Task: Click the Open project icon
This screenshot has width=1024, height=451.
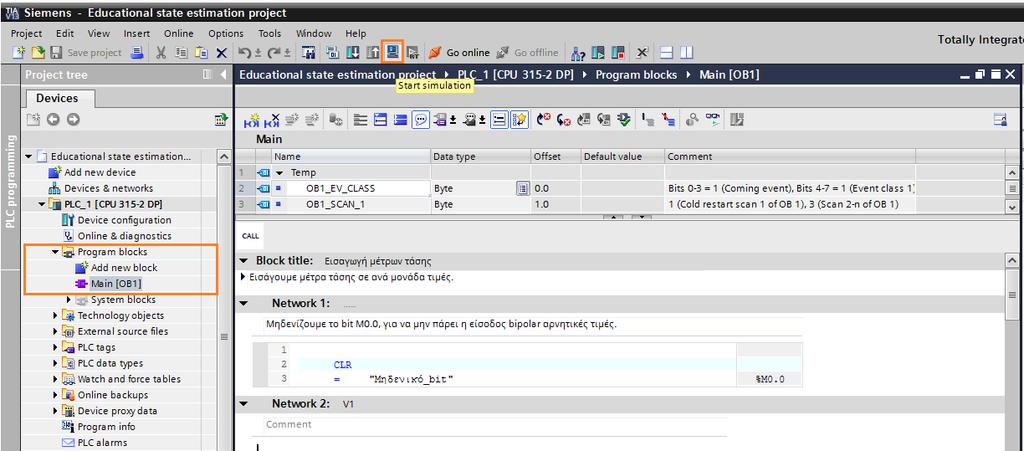Action: pyautogui.click(x=38, y=52)
